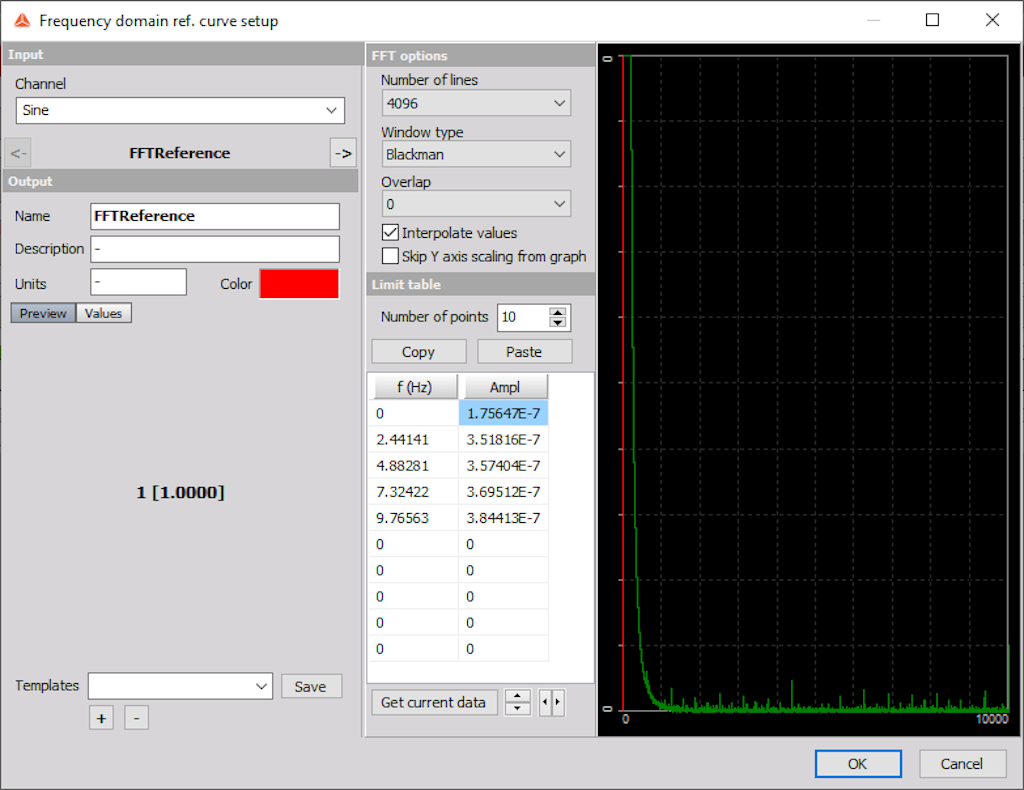Click the Description input field

215,249
